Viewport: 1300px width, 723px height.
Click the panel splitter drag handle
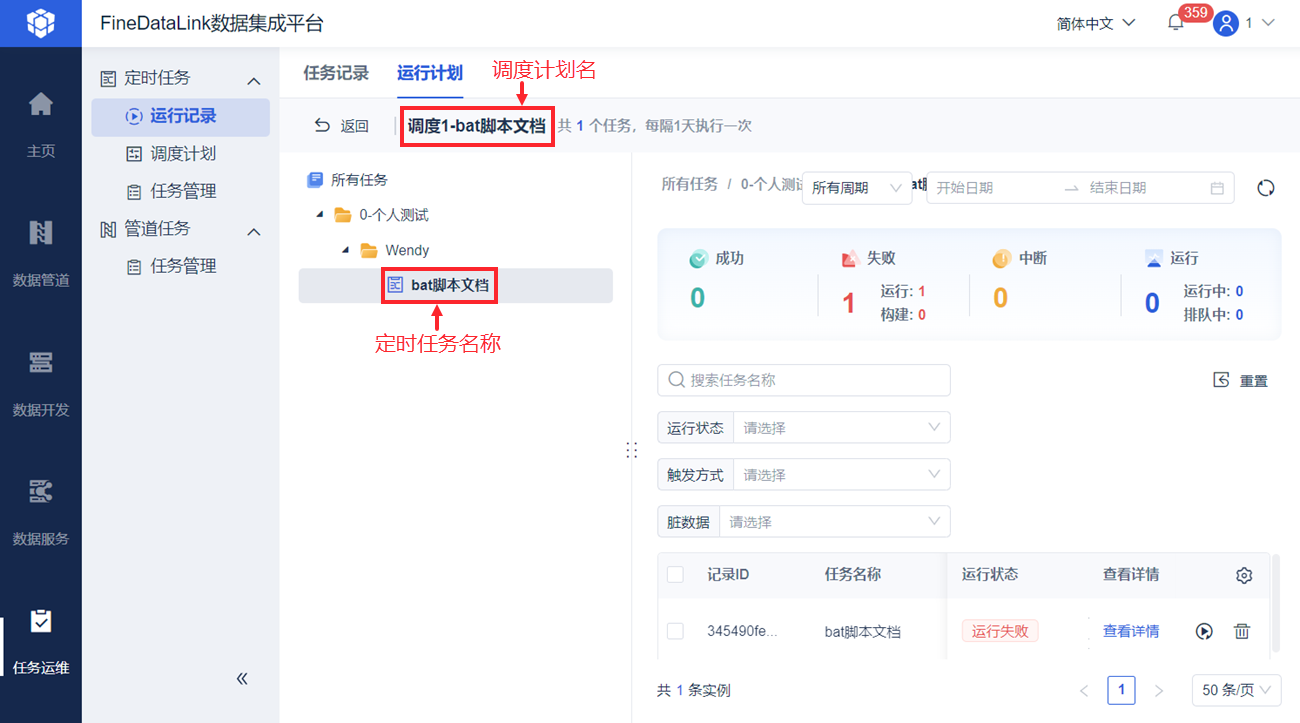click(x=631, y=450)
